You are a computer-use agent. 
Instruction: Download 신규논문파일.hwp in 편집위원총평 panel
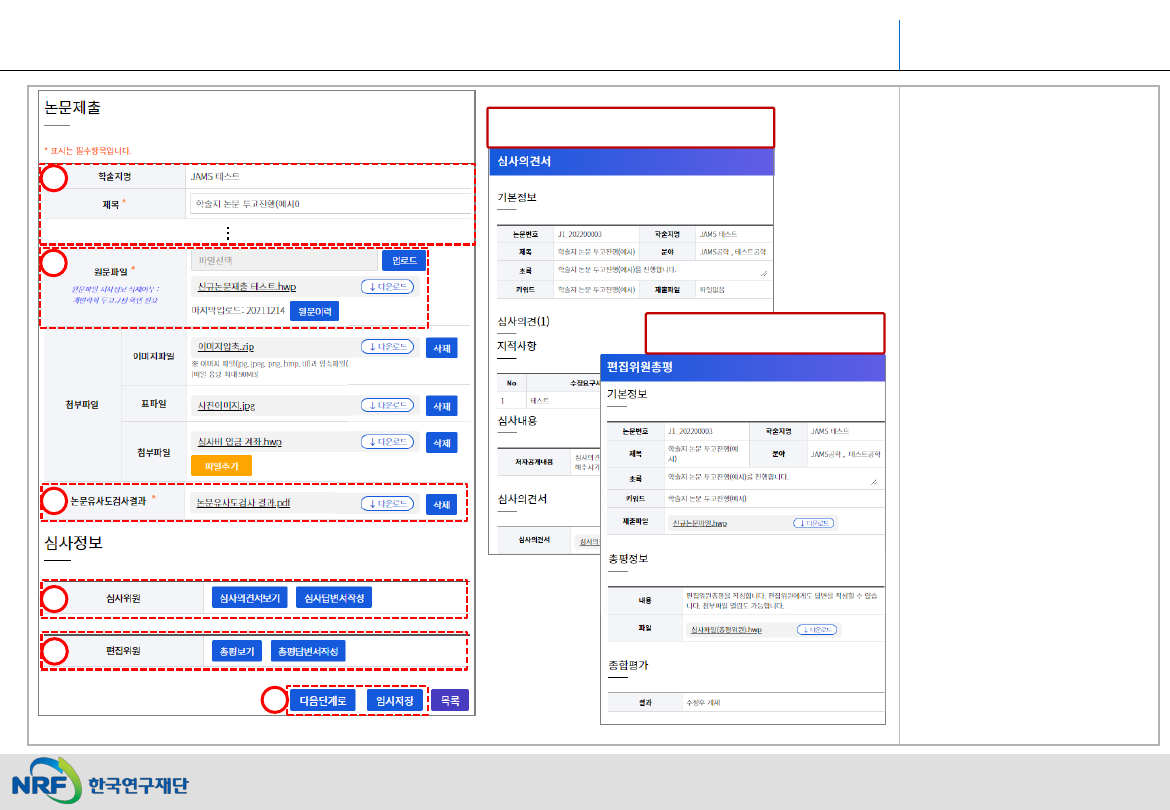[x=814, y=523]
